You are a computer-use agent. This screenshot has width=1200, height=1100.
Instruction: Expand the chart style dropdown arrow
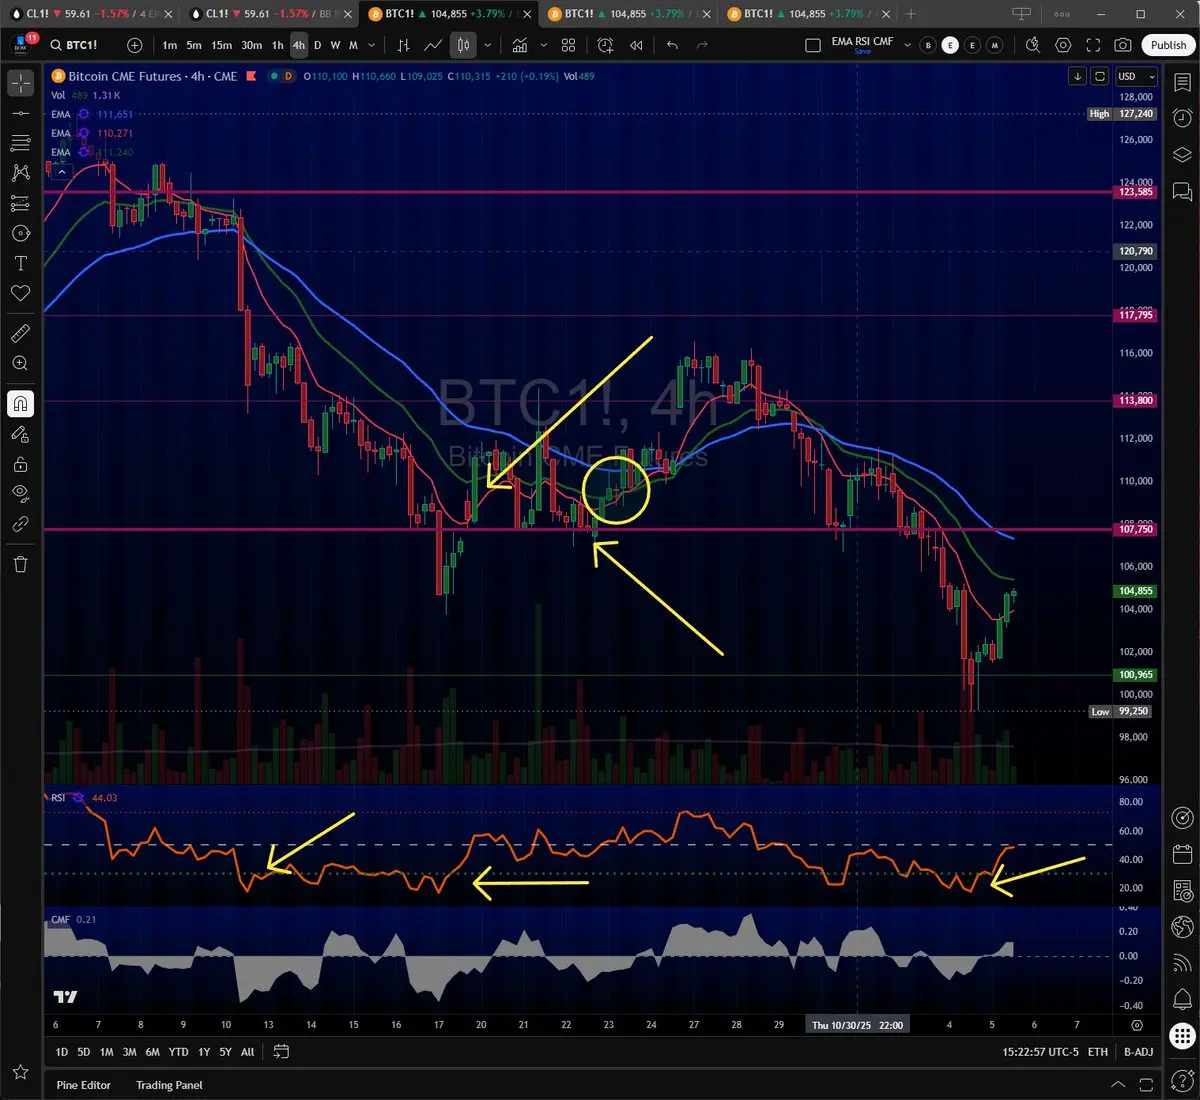tap(488, 45)
